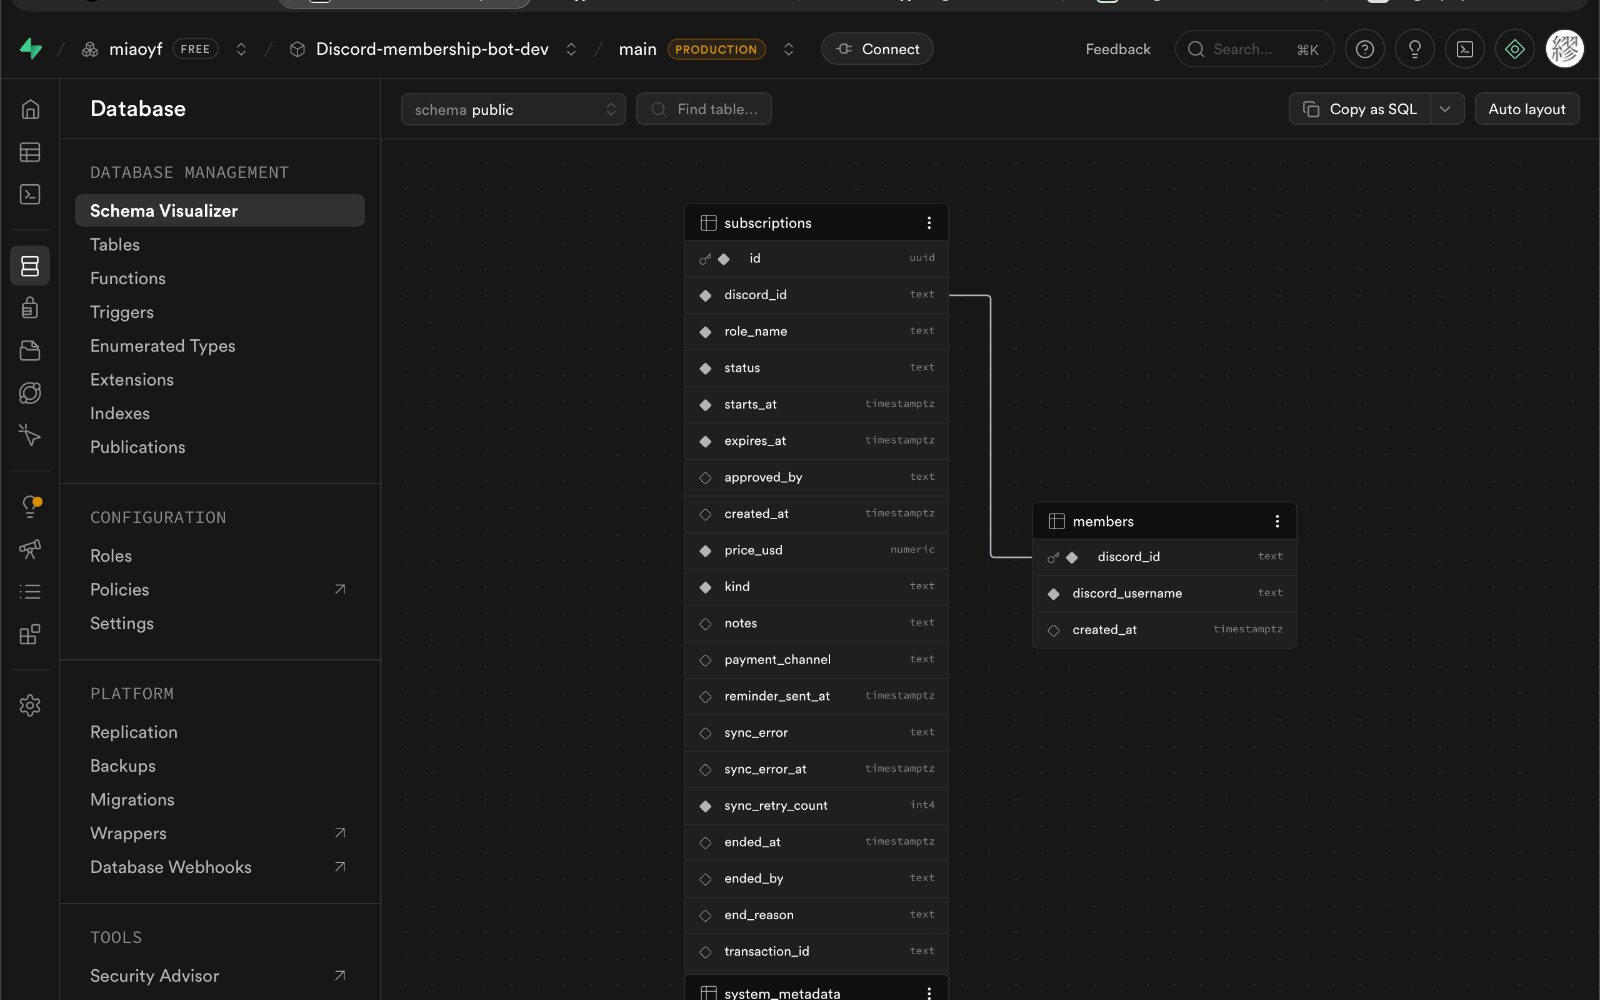Open Tables in Database Management

[115, 245]
